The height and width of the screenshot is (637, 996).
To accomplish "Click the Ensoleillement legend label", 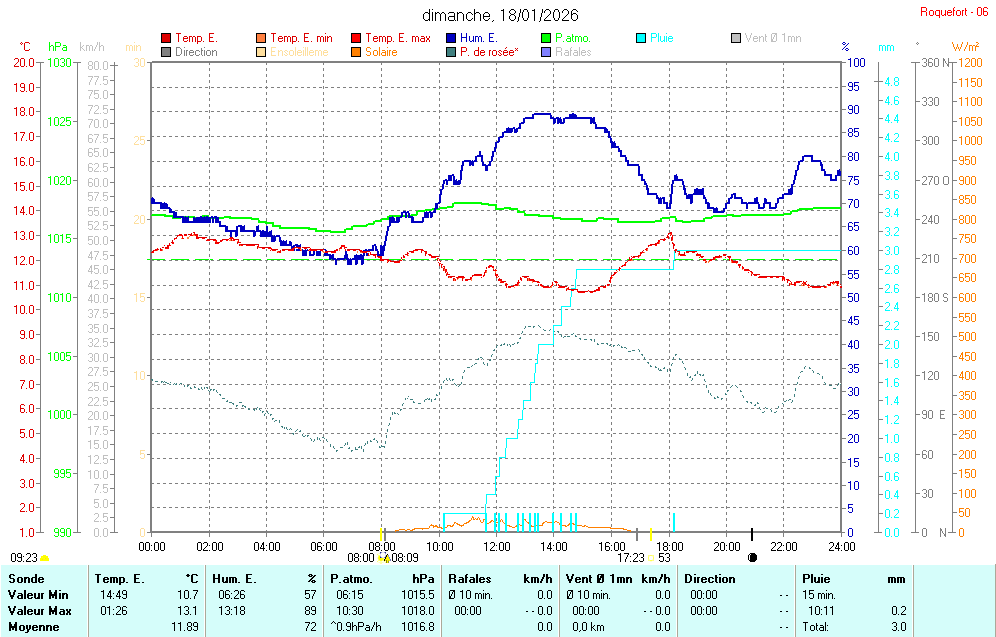I will tap(298, 52).
